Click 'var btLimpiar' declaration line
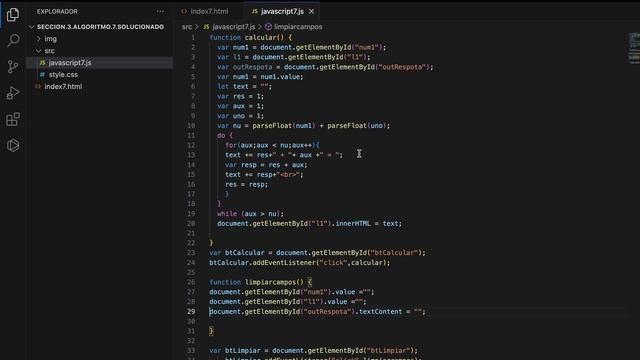Screen dimensions: 640x360 [x=313, y=351]
